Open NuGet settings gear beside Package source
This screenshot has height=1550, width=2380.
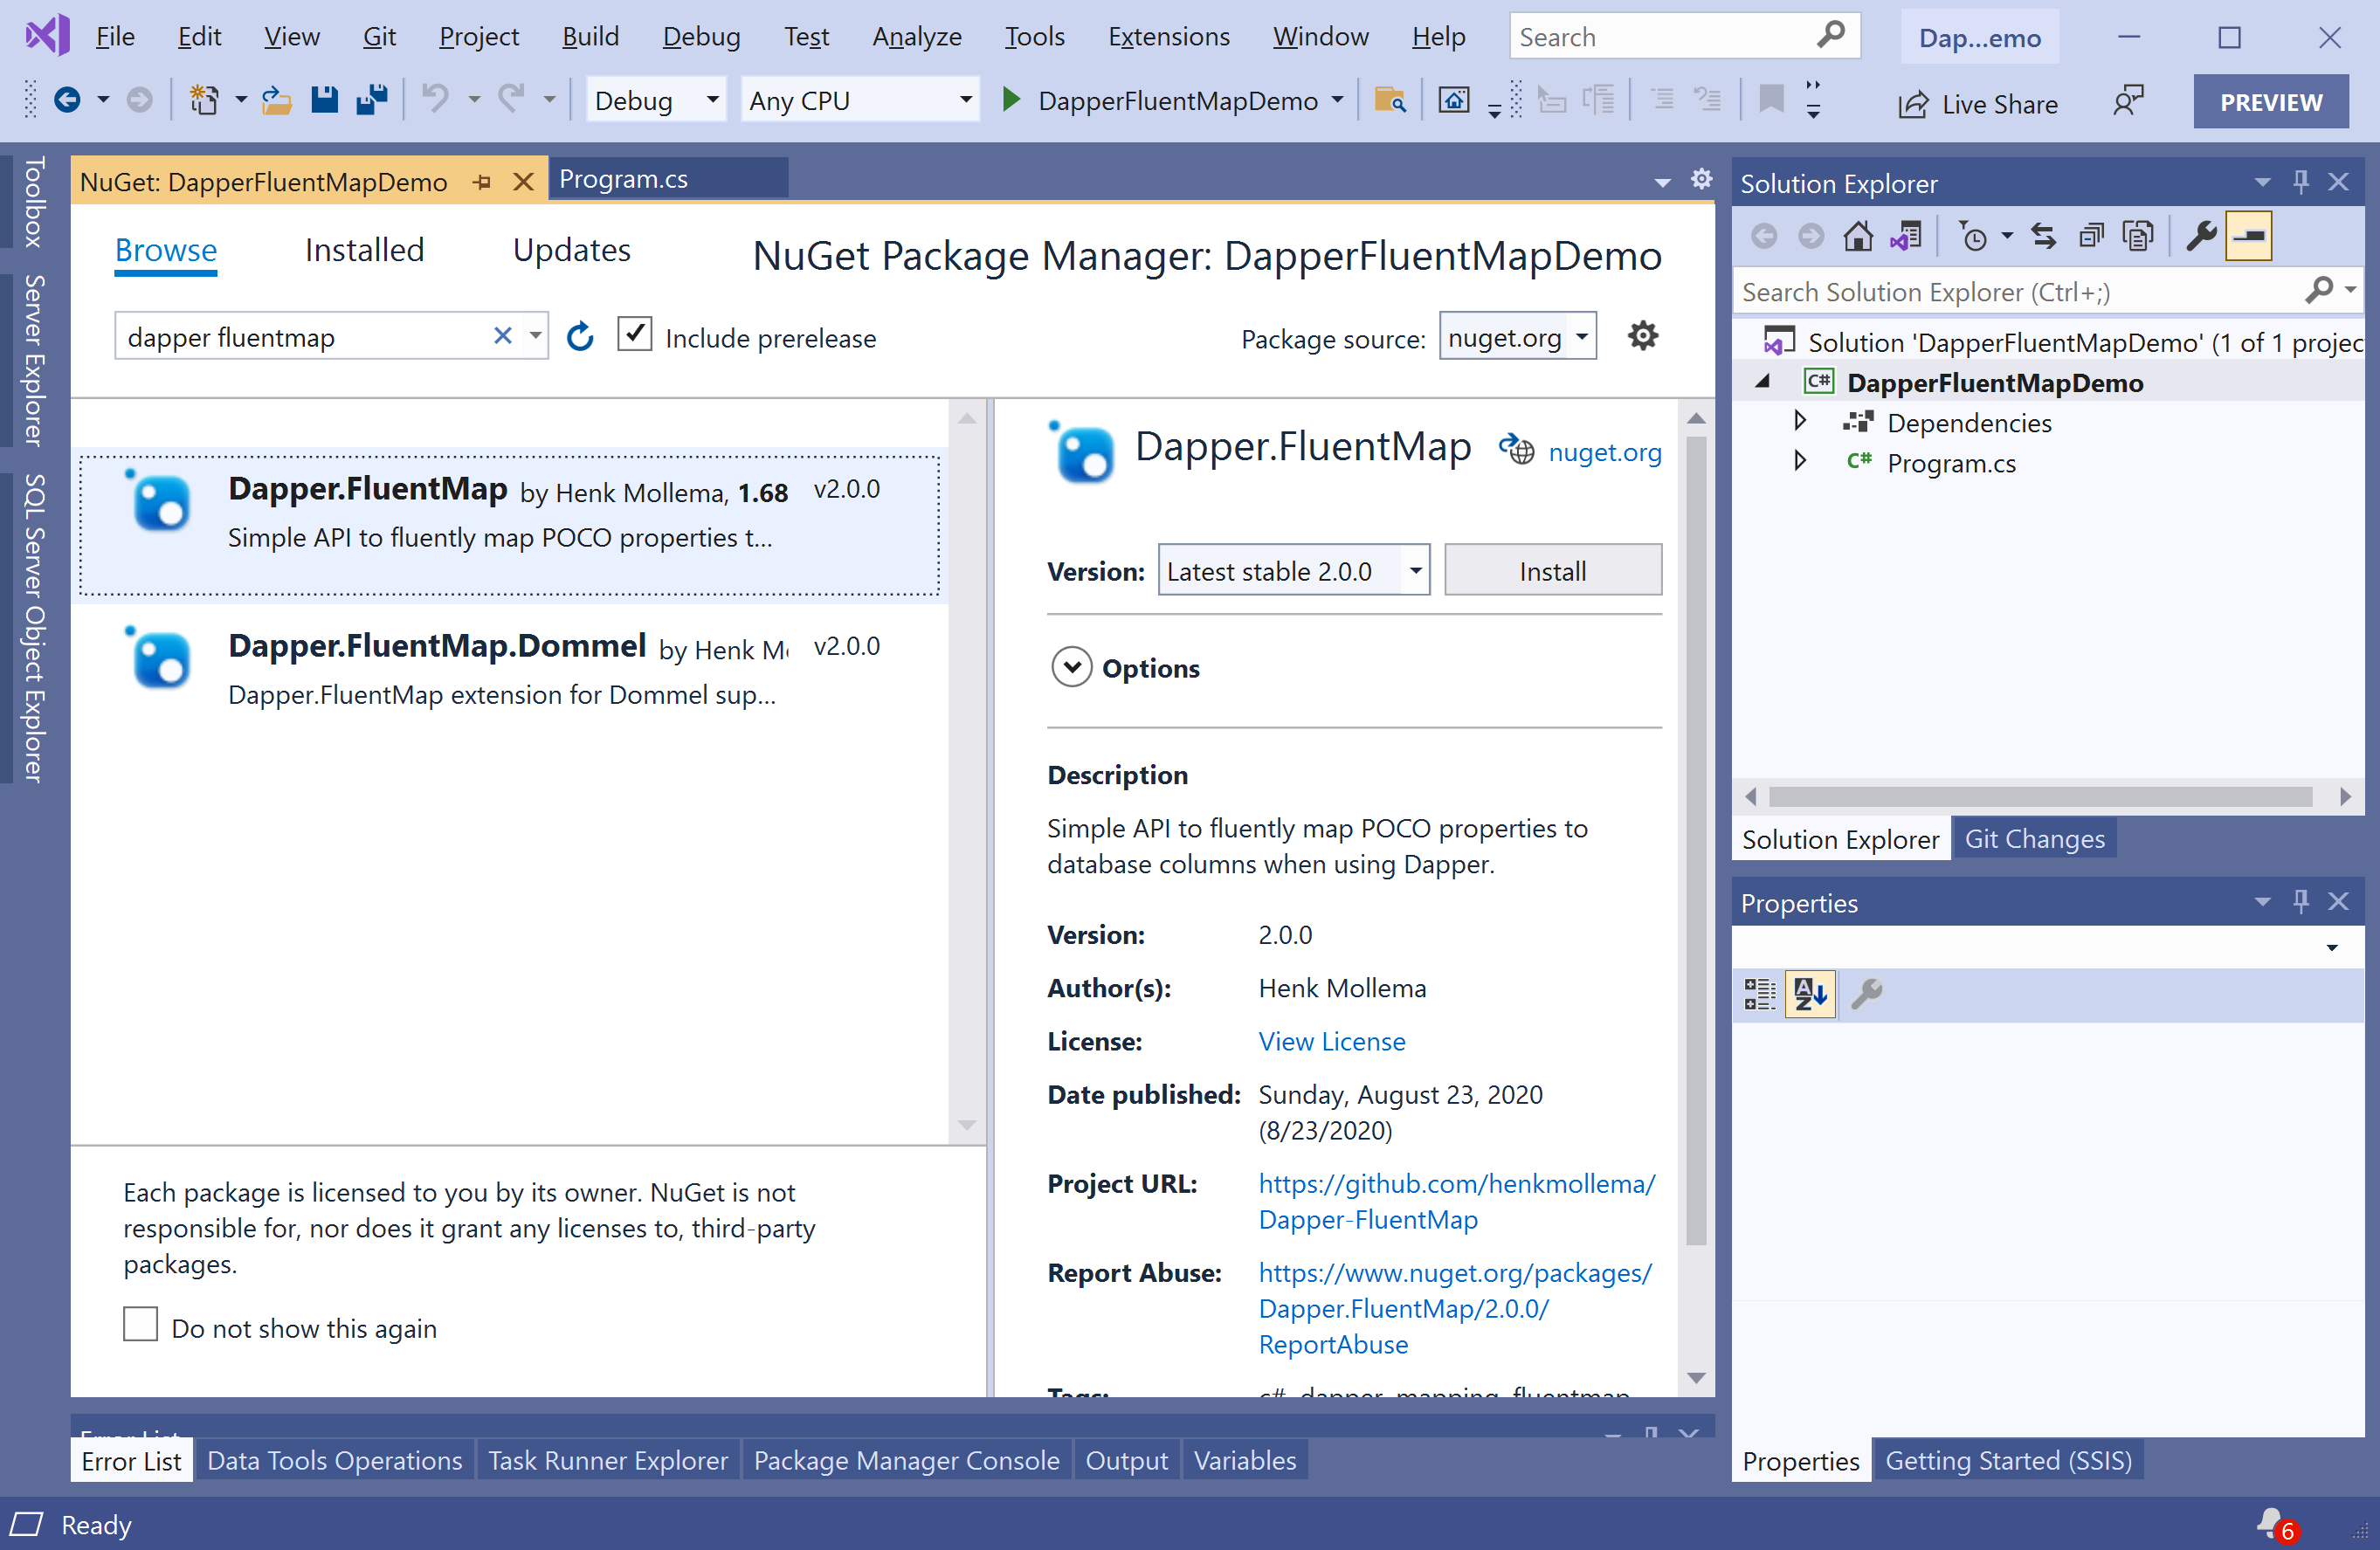click(1642, 336)
